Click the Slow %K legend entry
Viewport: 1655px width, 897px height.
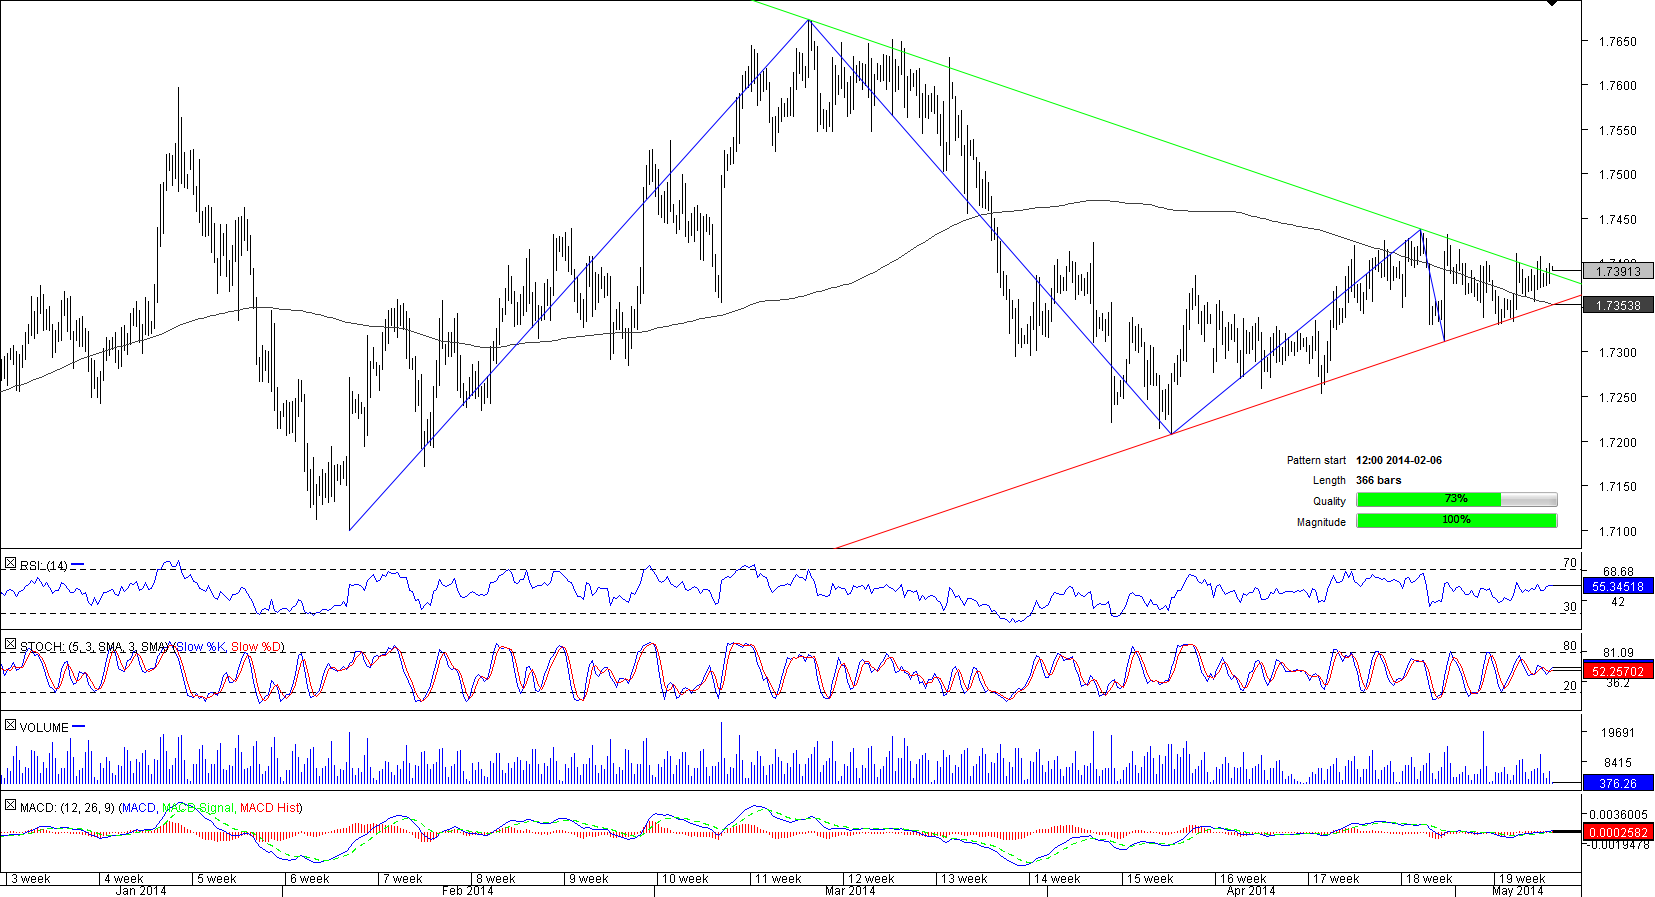tap(200, 647)
